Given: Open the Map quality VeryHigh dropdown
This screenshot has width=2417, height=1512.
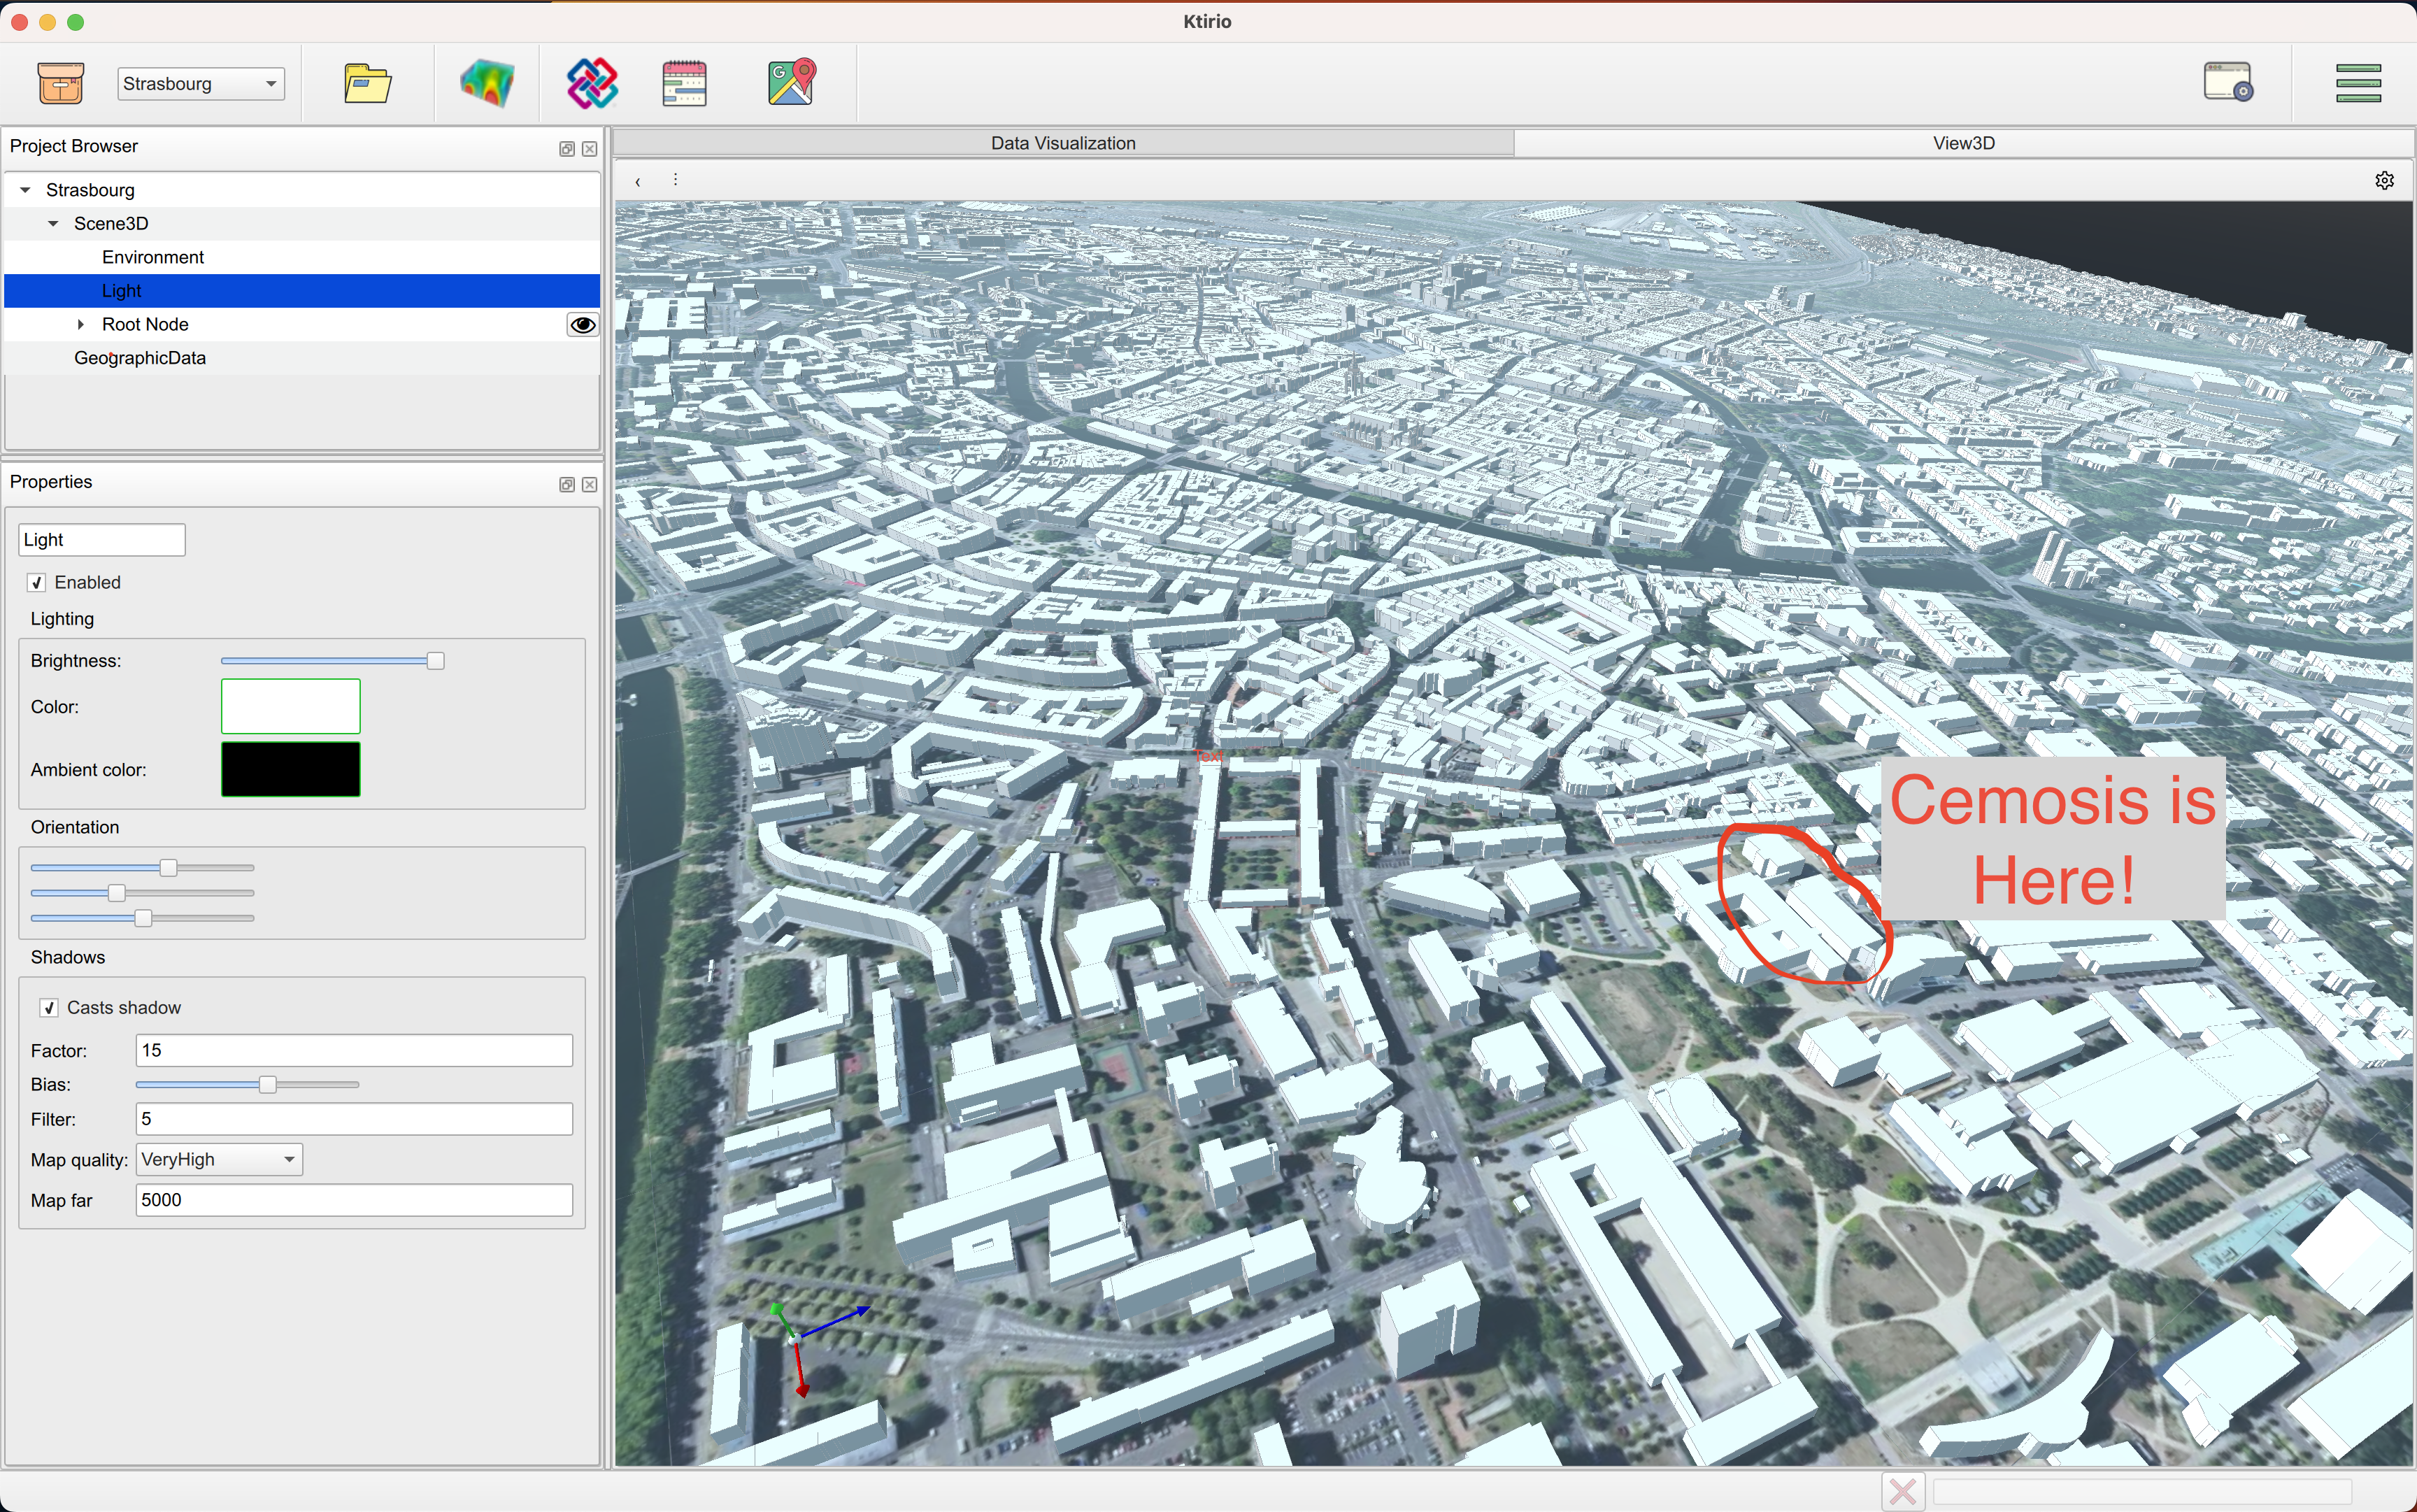Looking at the screenshot, I should point(219,1160).
